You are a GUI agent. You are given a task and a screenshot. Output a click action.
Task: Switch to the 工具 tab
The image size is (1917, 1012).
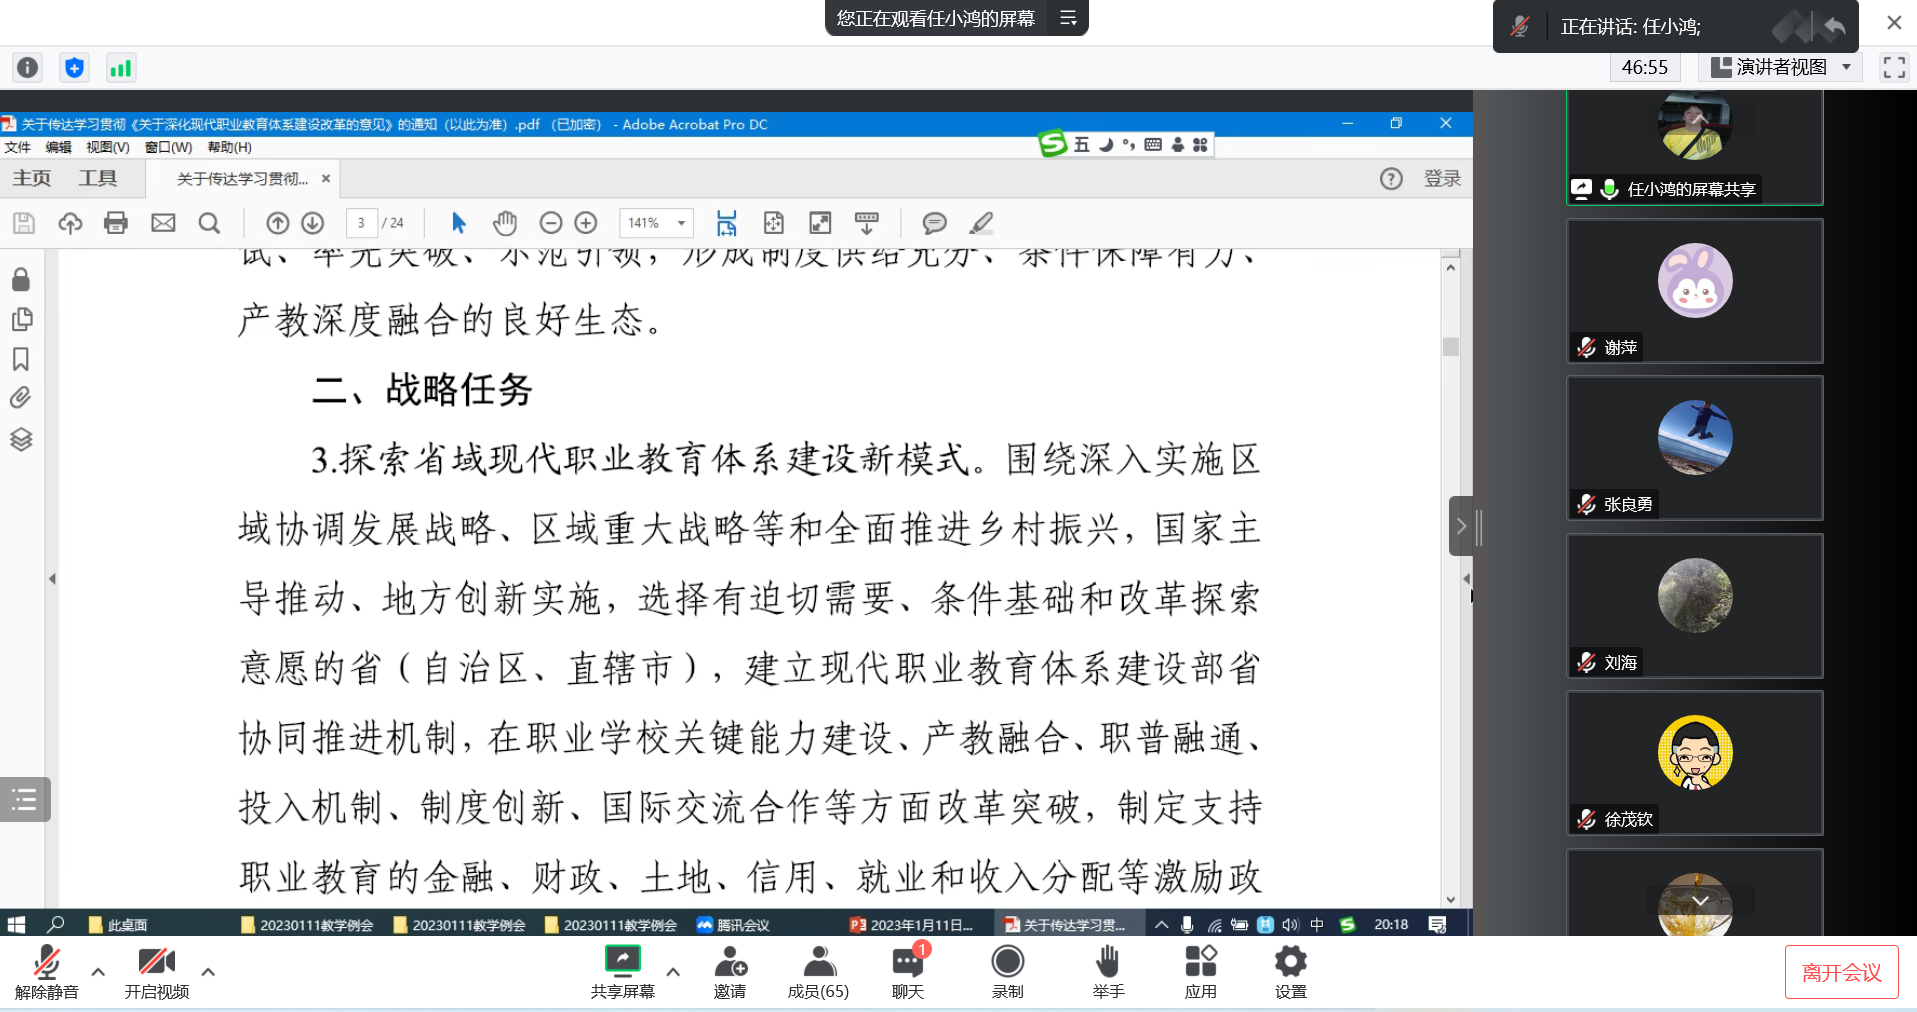(98, 178)
